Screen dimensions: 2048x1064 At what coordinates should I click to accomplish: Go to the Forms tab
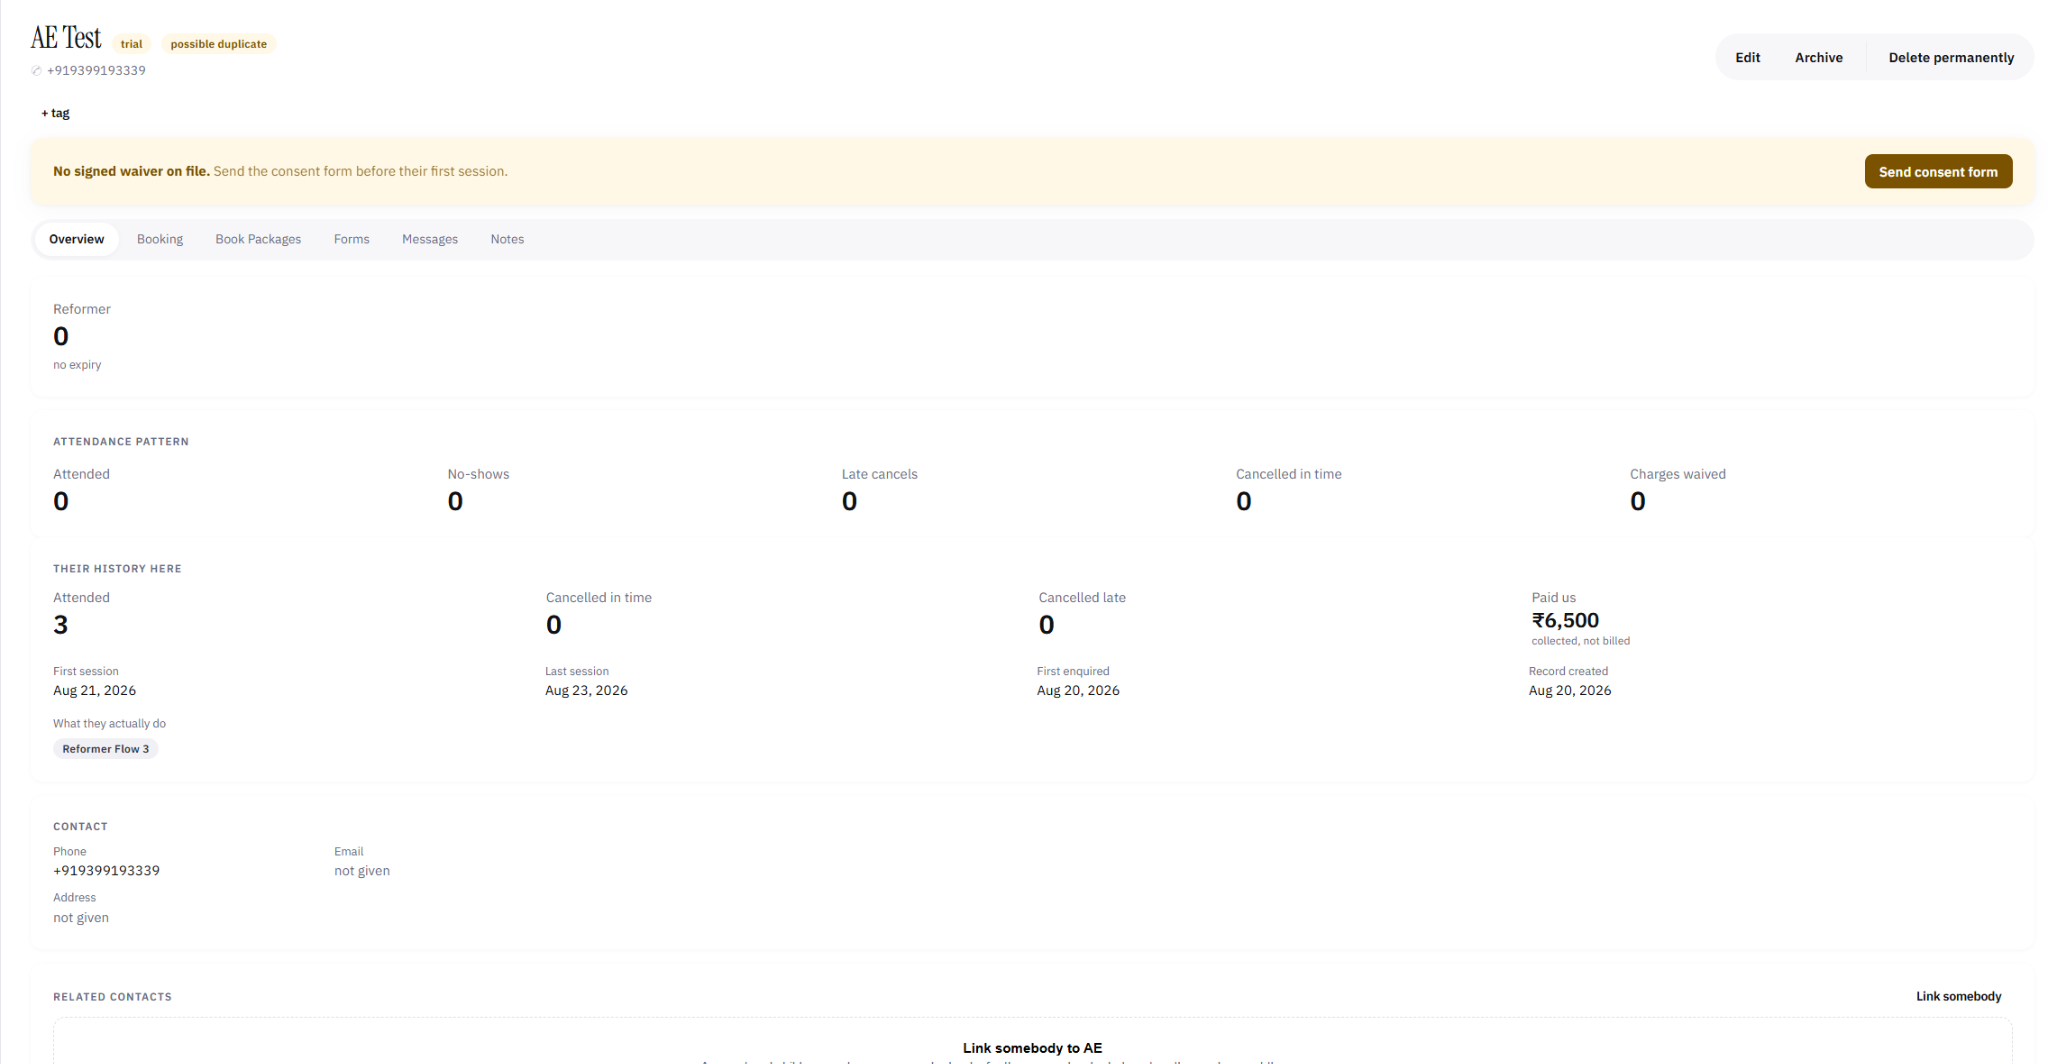click(x=351, y=239)
